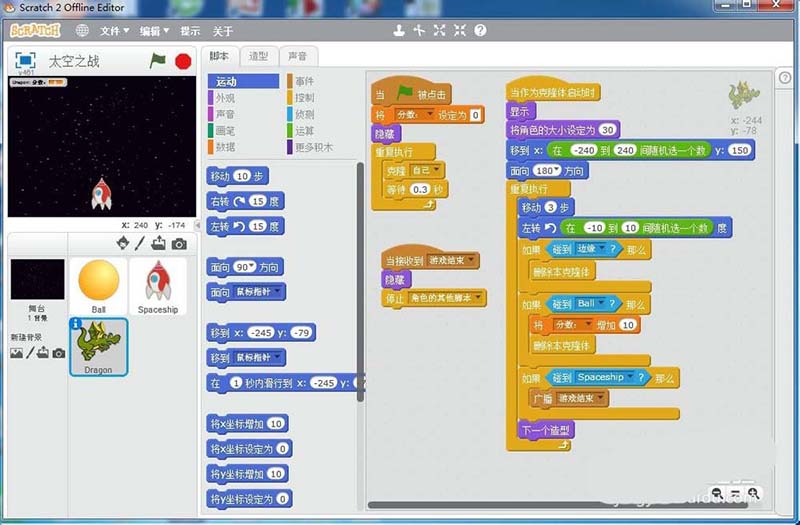The height and width of the screenshot is (525, 800).
Task: Select the 运动 block category
Action: pyautogui.click(x=243, y=81)
